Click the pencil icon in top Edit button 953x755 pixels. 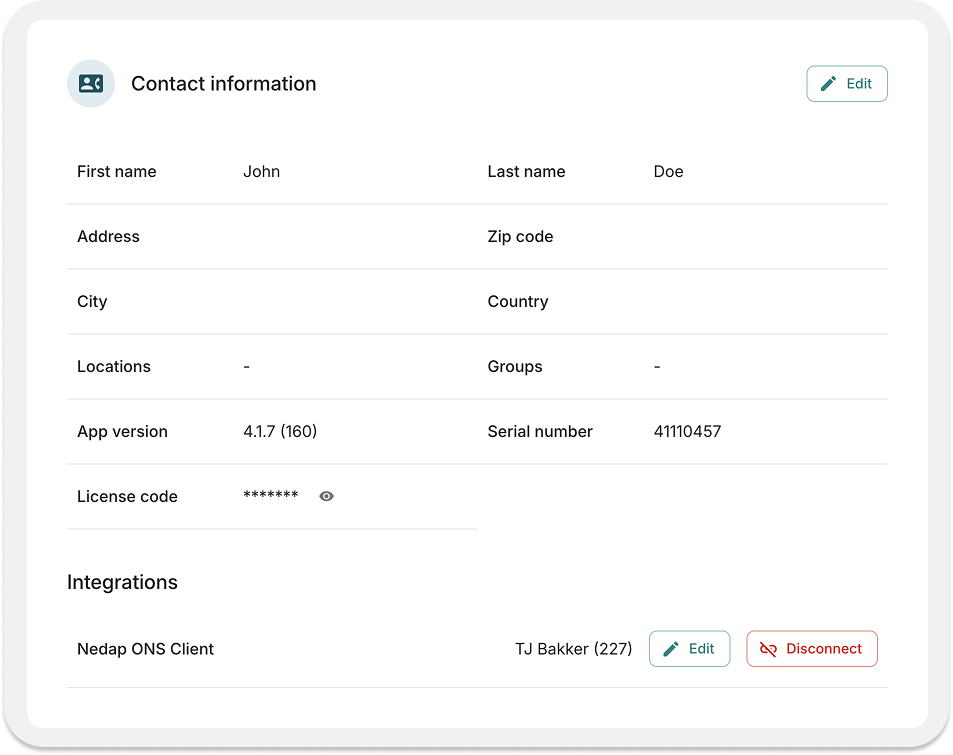click(828, 84)
